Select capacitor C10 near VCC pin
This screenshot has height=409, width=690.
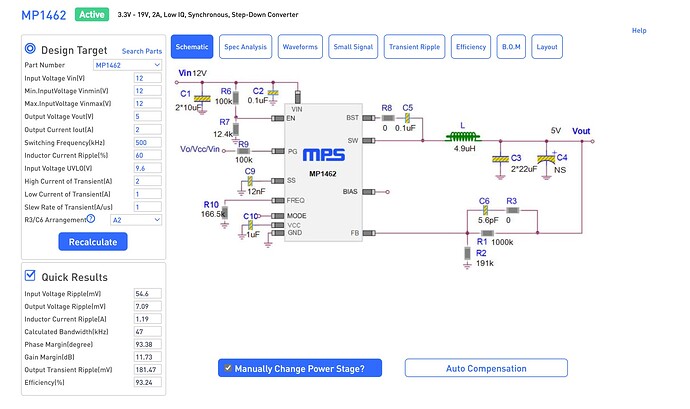250,225
